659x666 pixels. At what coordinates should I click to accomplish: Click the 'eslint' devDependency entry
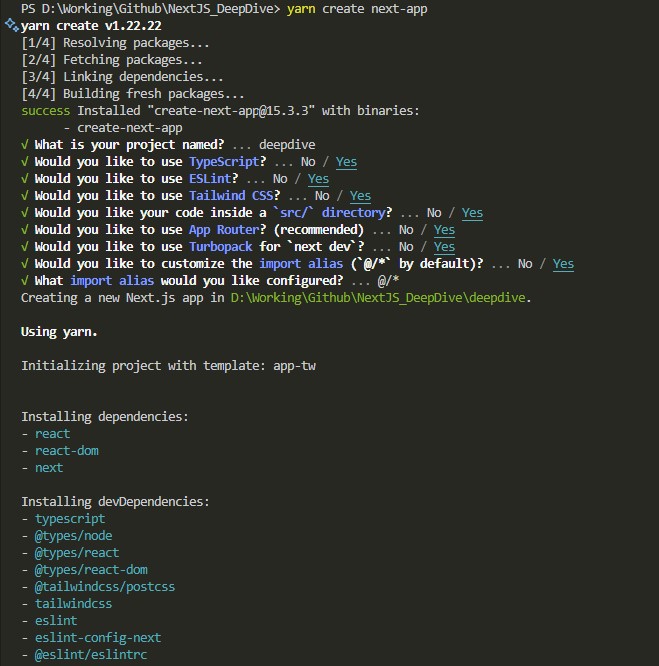pos(56,621)
